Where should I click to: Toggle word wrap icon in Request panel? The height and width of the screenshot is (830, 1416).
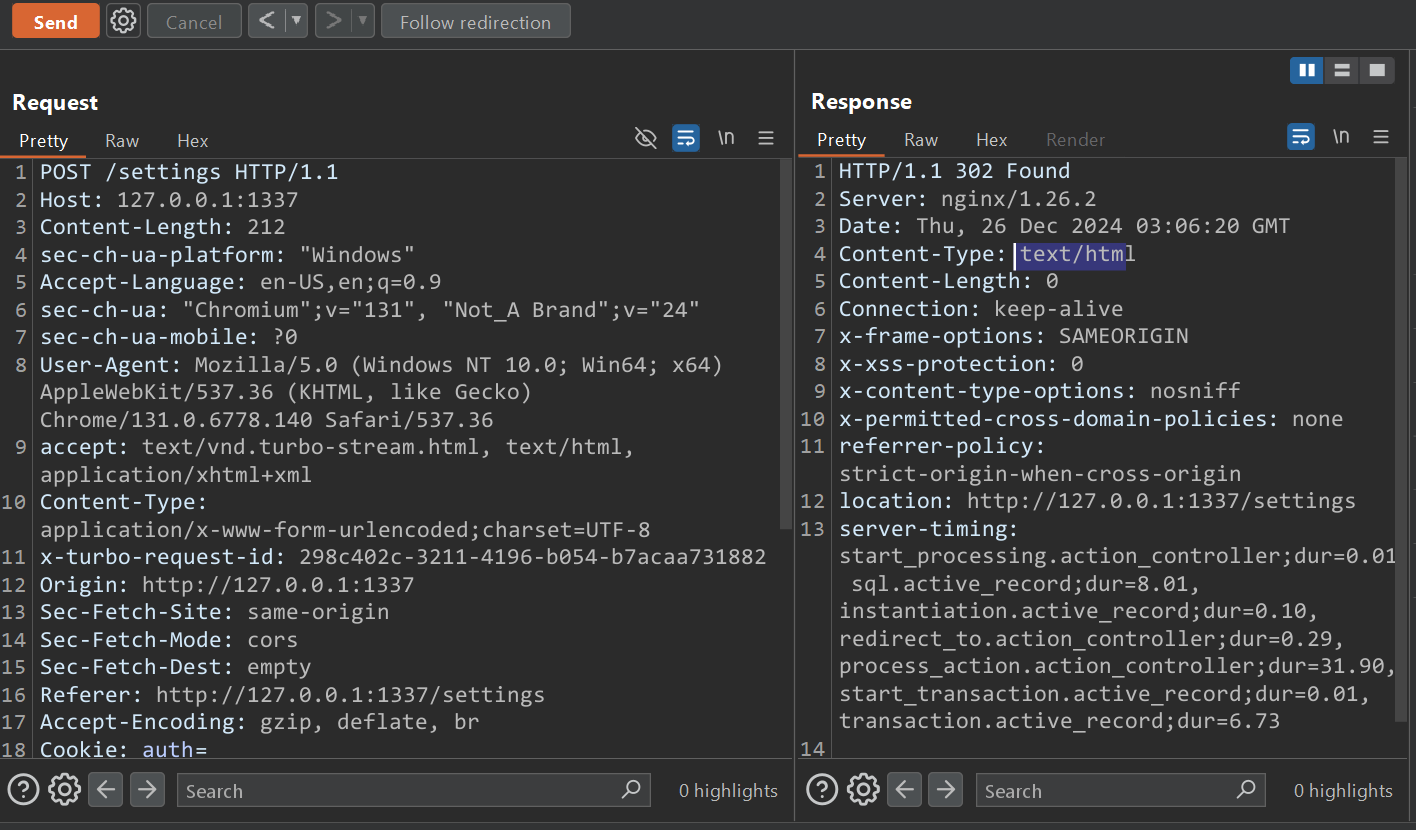coord(686,138)
